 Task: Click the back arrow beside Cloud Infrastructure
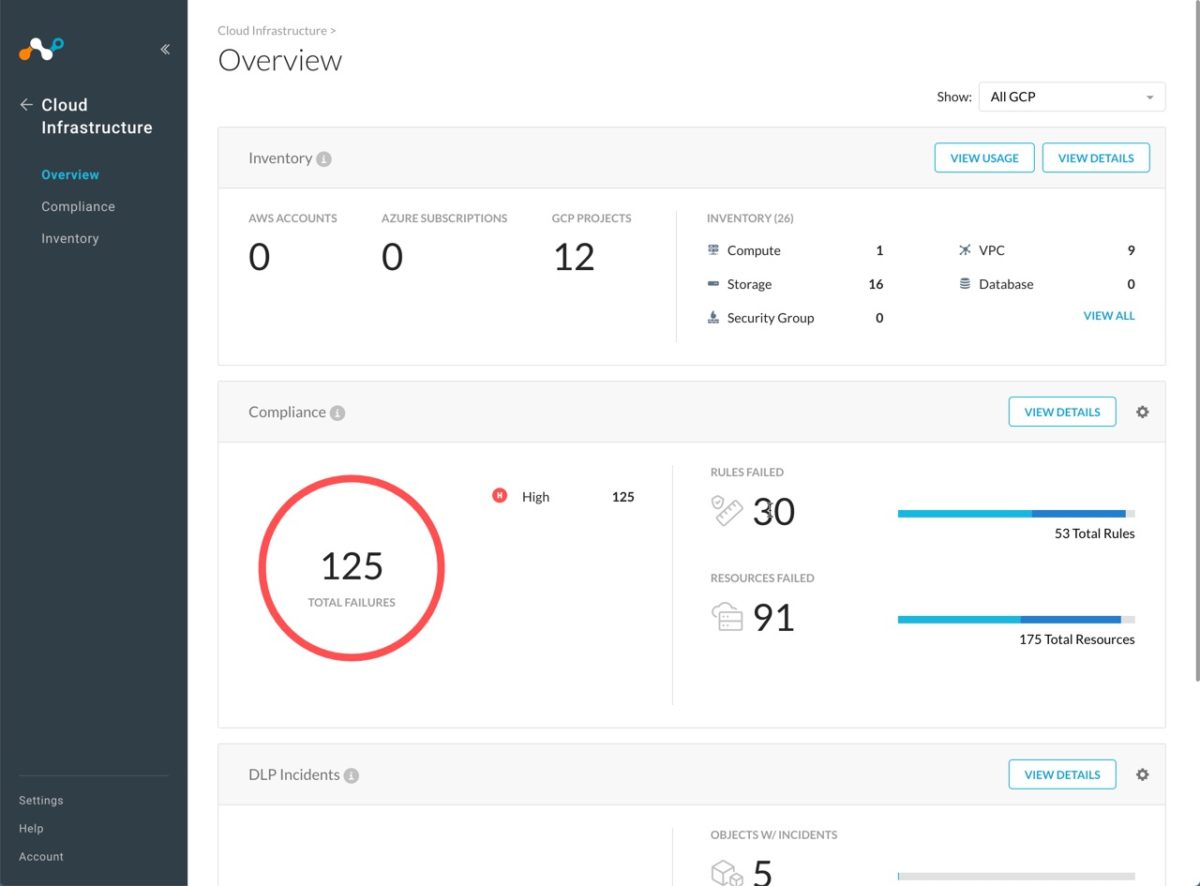coord(26,105)
